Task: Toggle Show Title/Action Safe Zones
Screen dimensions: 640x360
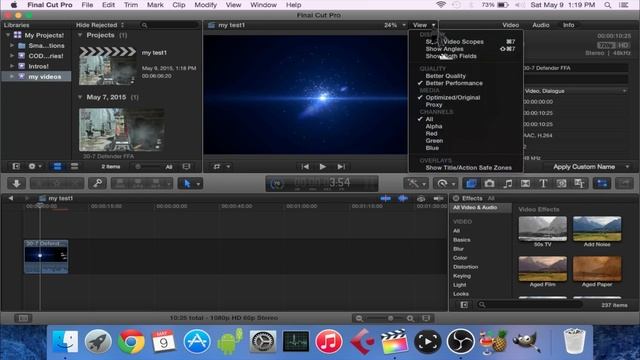Action: [x=469, y=168]
